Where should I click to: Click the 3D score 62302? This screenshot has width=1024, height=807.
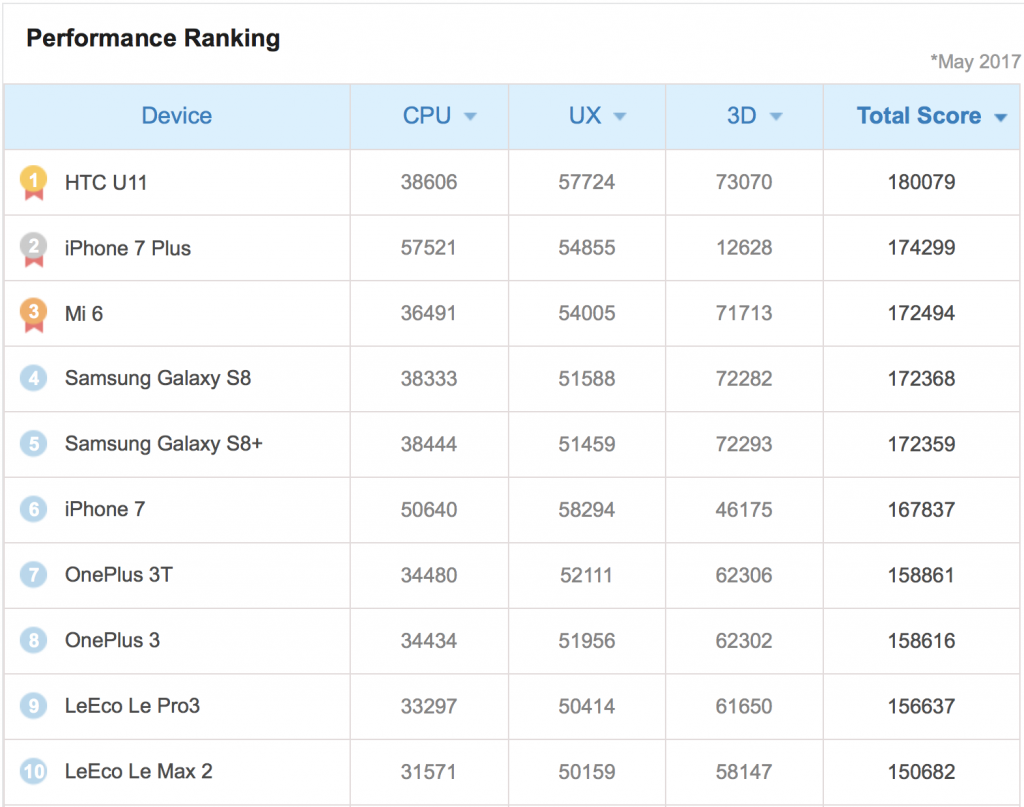coord(744,641)
